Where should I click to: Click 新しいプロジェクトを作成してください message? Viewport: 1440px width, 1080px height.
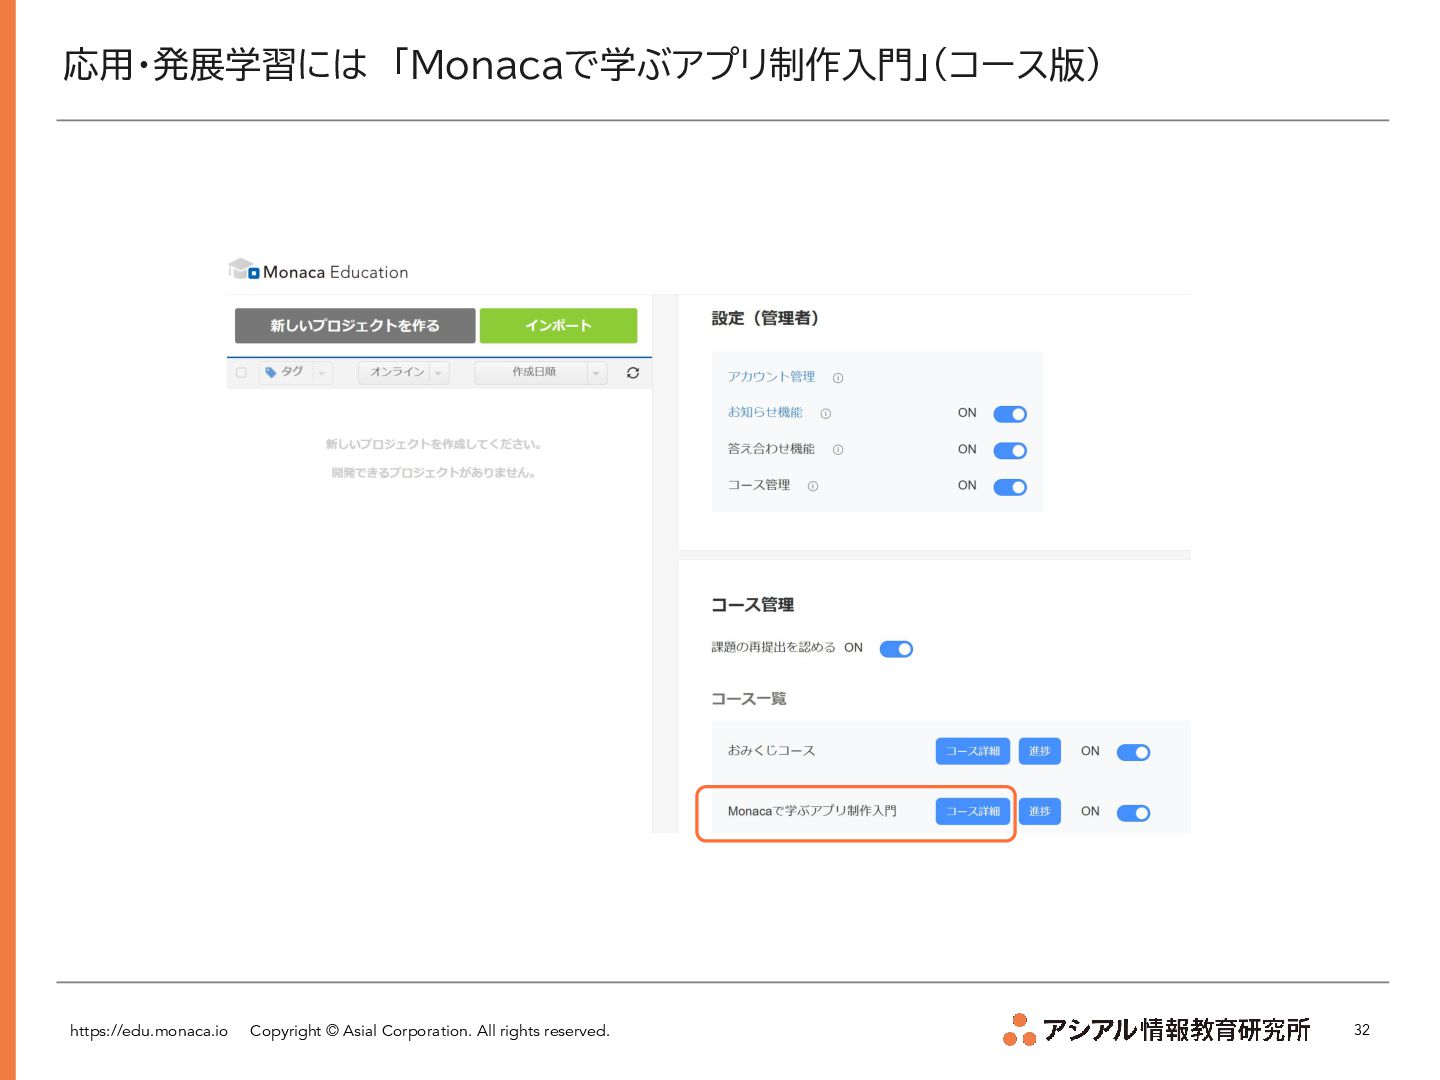[433, 444]
